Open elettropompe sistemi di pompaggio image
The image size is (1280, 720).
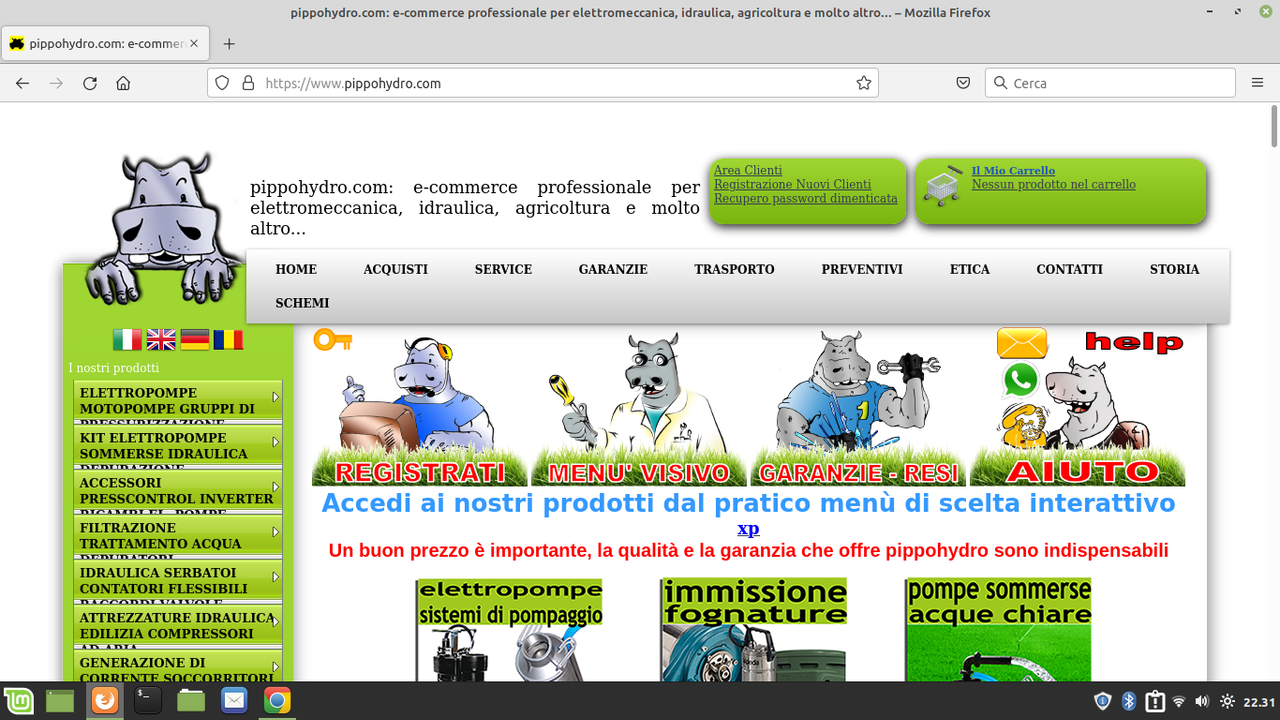coord(510,630)
